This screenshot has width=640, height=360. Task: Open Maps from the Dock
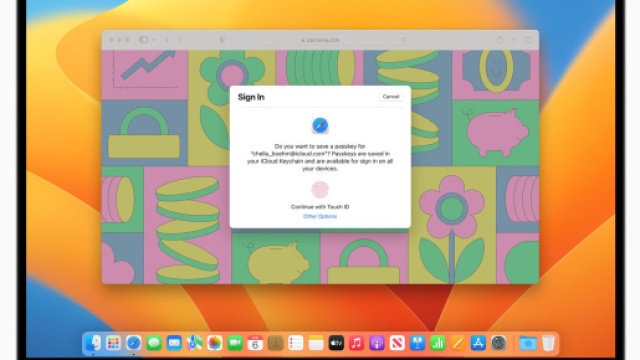coord(194,343)
